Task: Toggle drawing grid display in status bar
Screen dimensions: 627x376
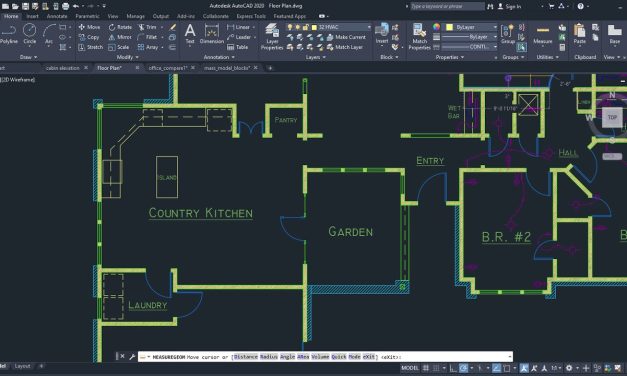Action: pos(426,368)
